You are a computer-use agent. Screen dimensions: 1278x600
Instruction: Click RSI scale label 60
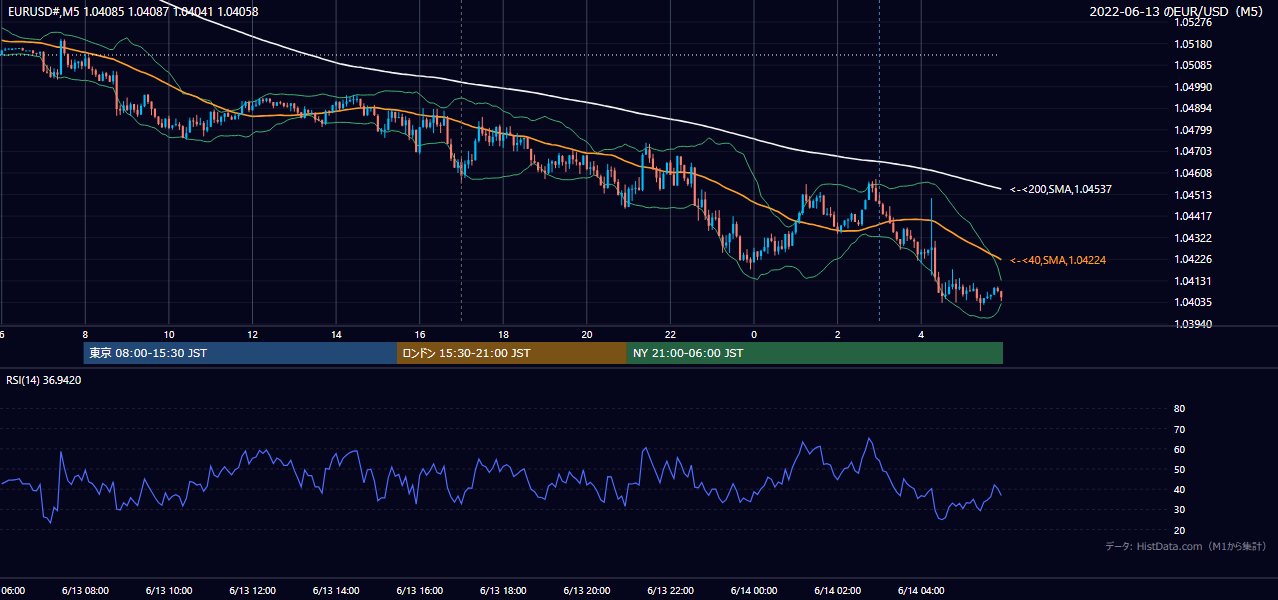click(1179, 449)
